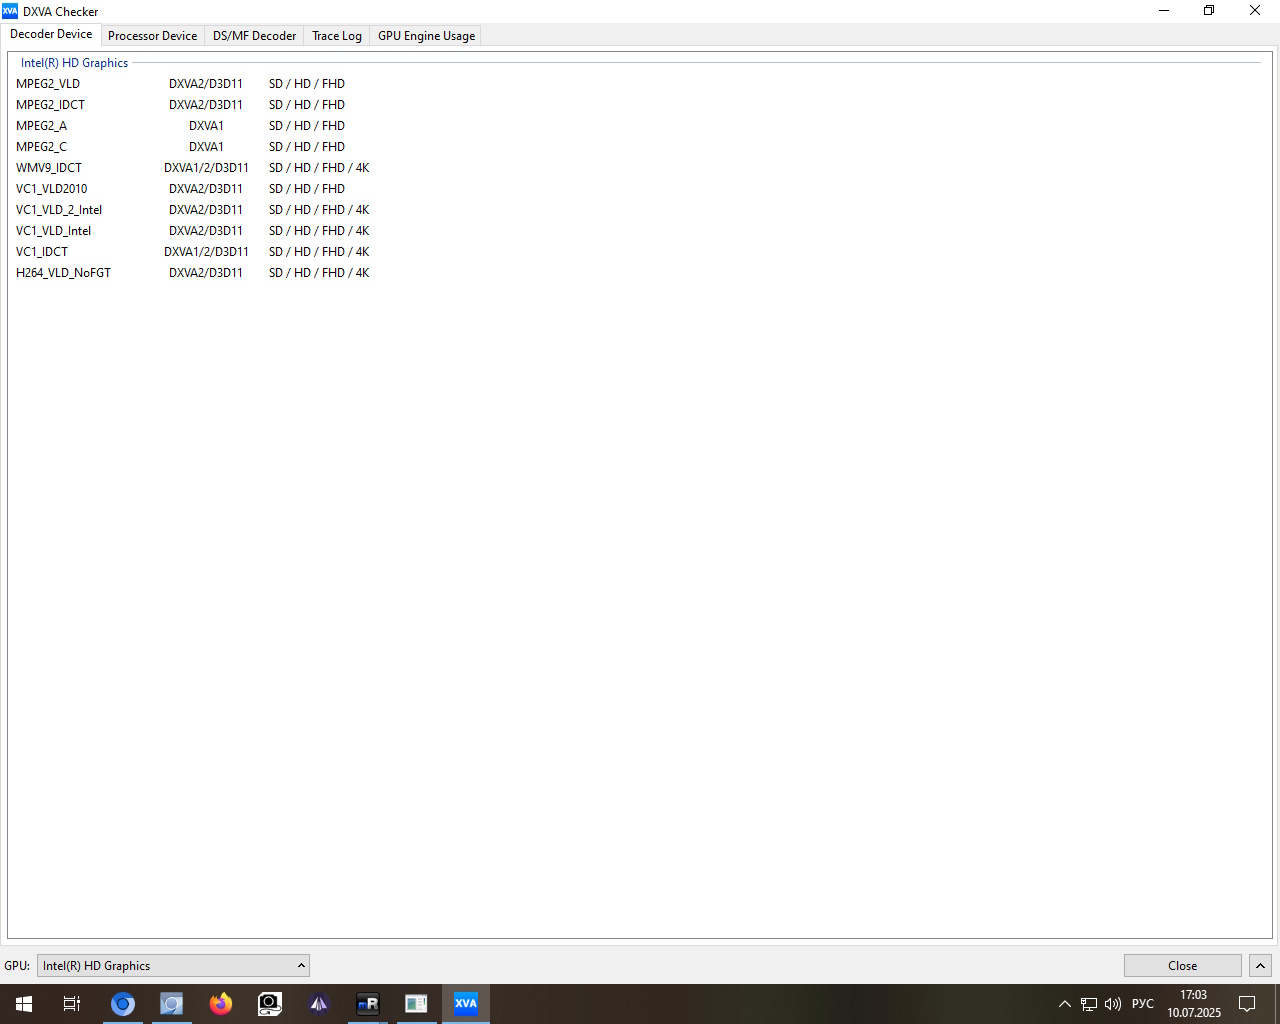This screenshot has width=1280, height=1024.
Task: Open Task View on the taskbar
Action: (72, 1004)
